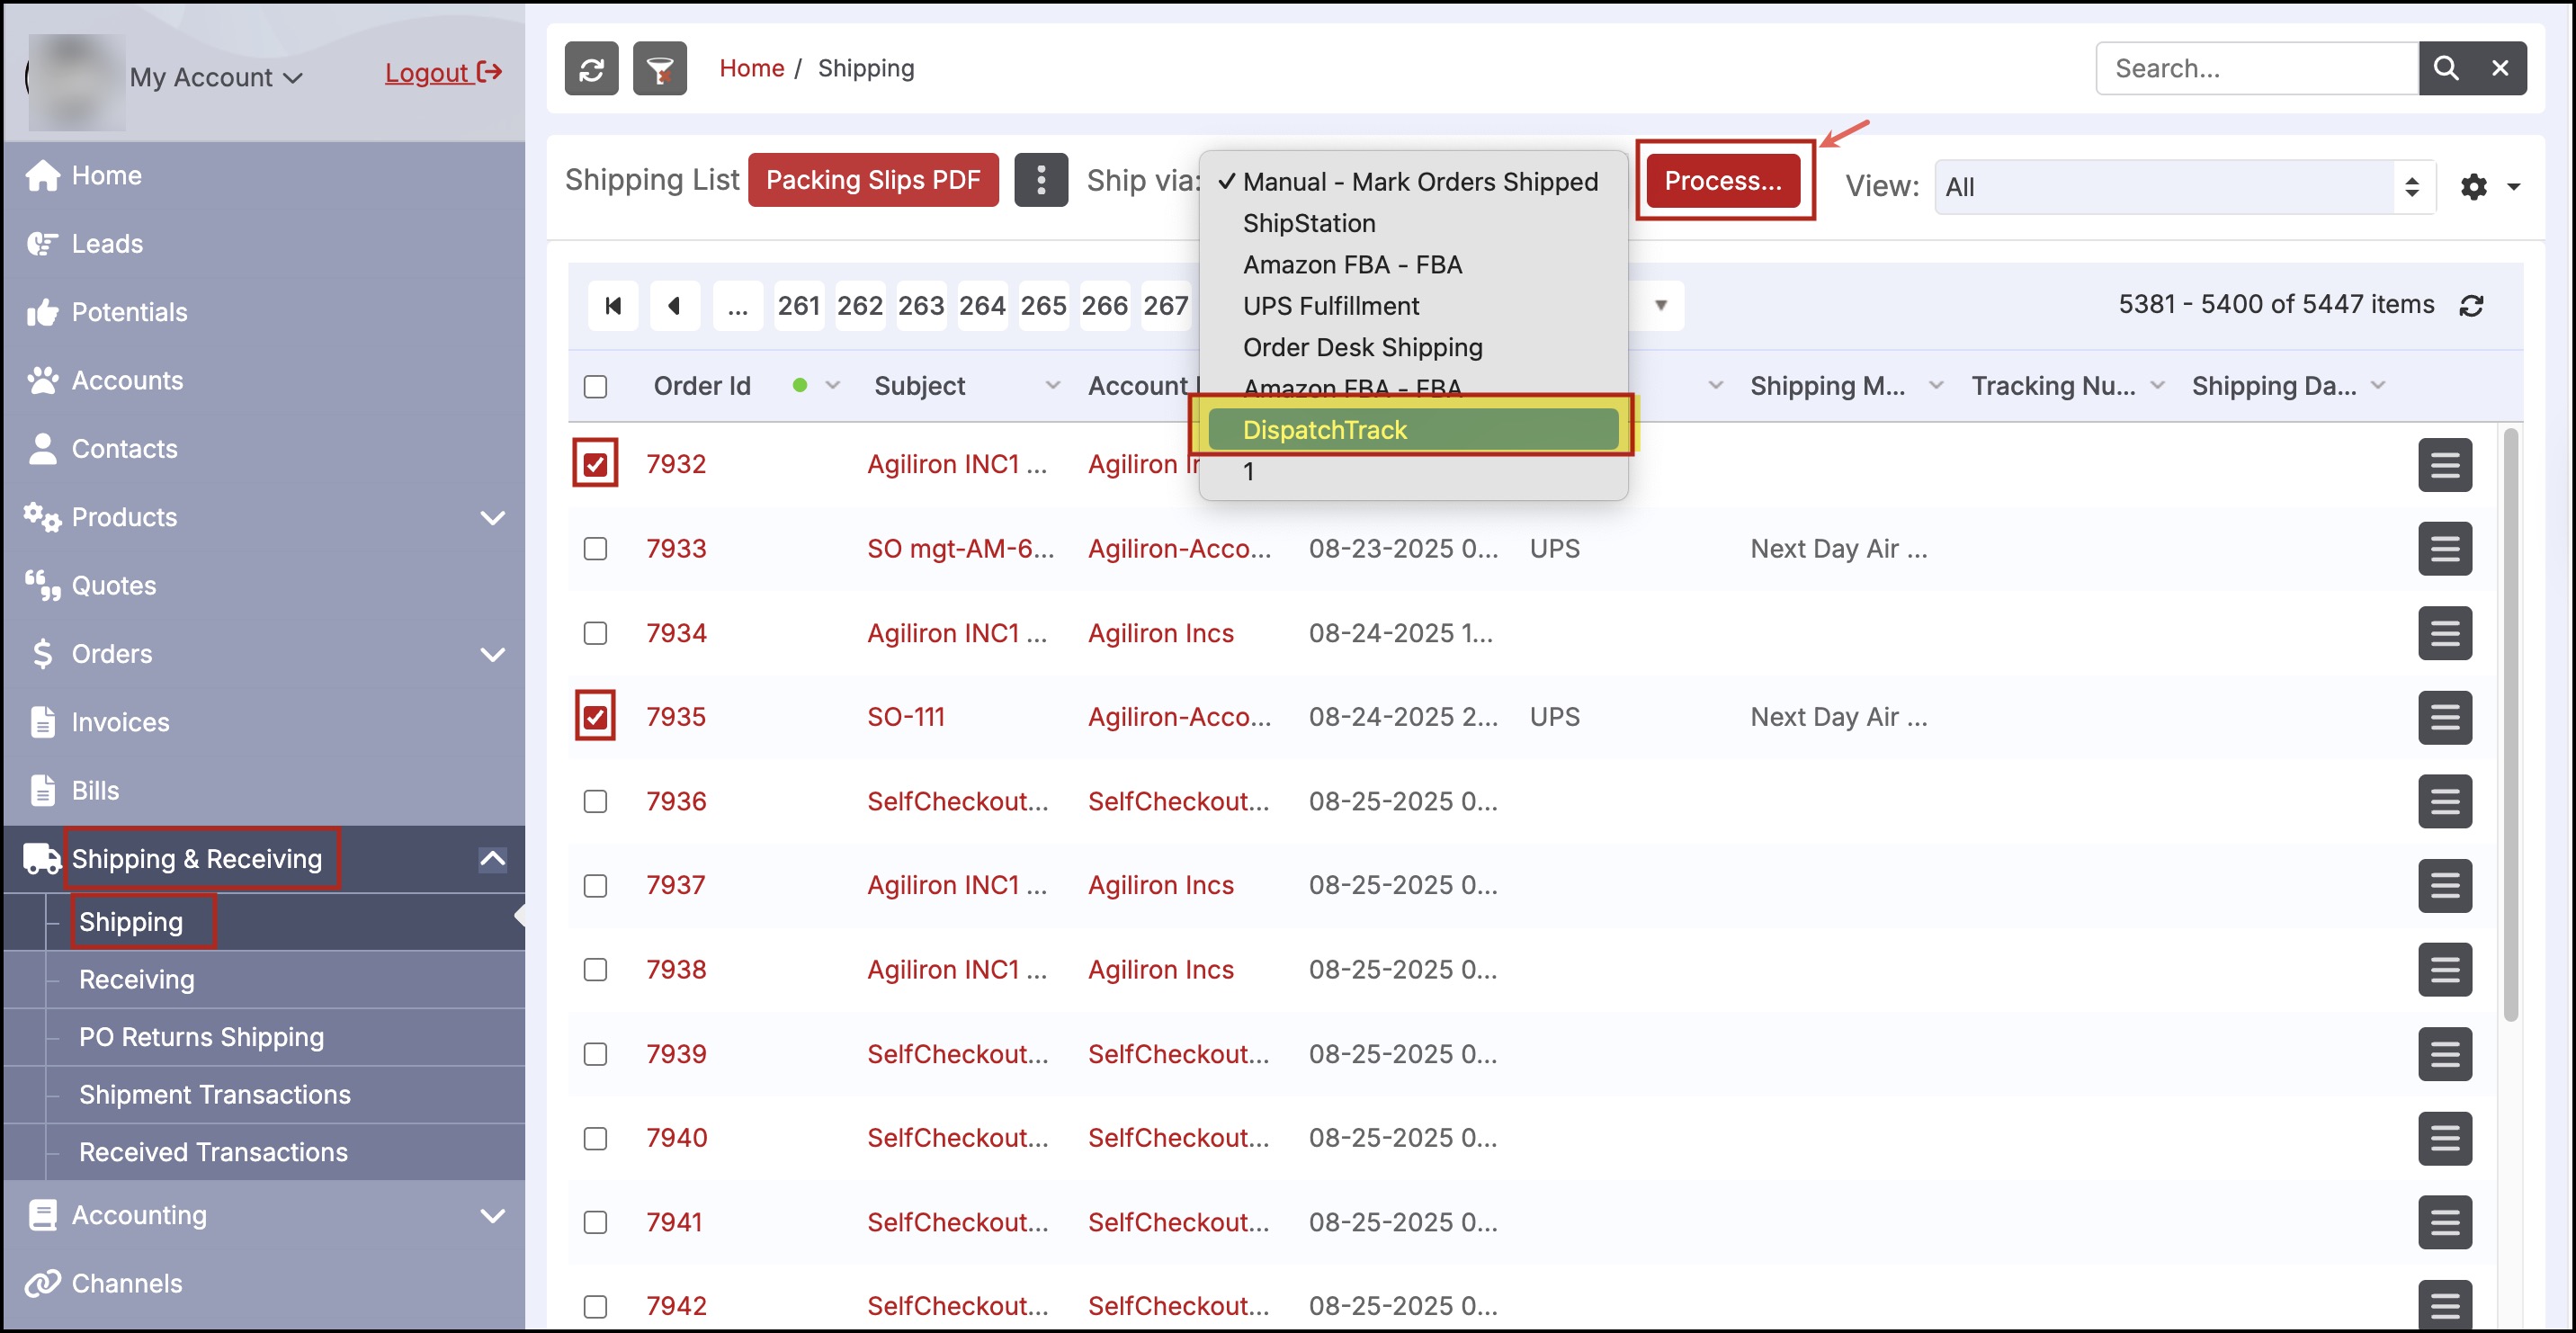Open the three-dot more actions menu
The height and width of the screenshot is (1333, 2576).
[x=1040, y=180]
